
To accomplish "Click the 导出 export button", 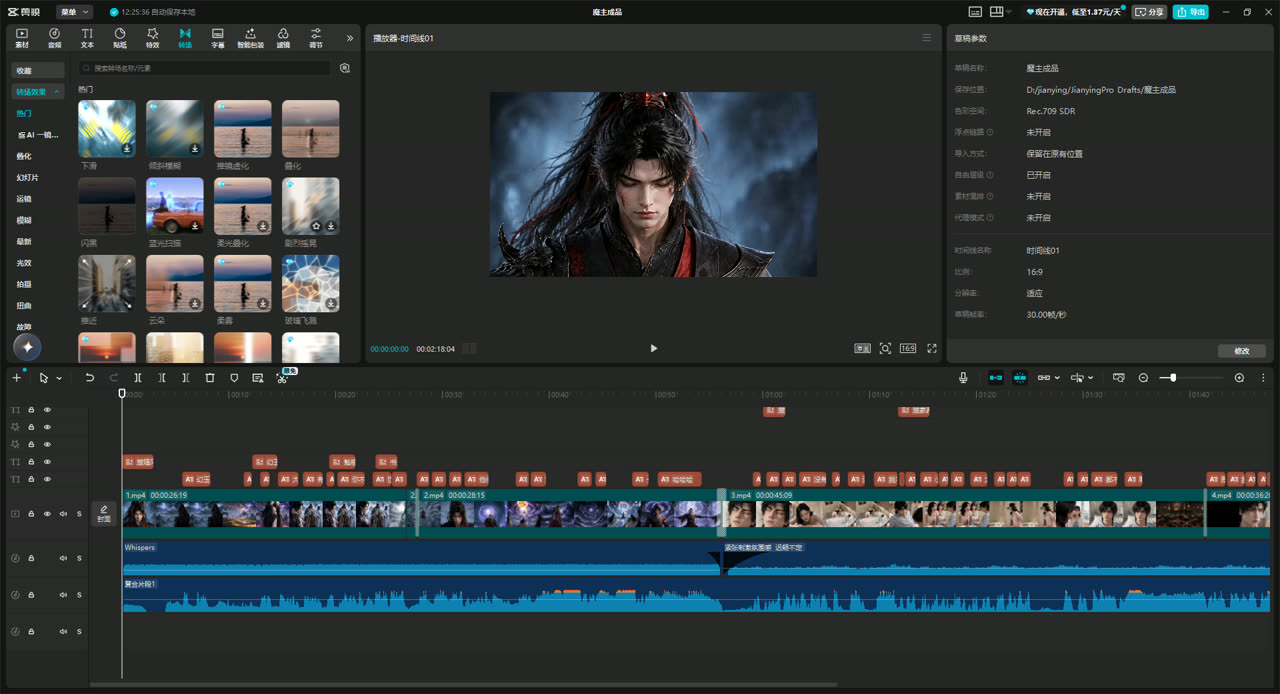I will click(1191, 12).
